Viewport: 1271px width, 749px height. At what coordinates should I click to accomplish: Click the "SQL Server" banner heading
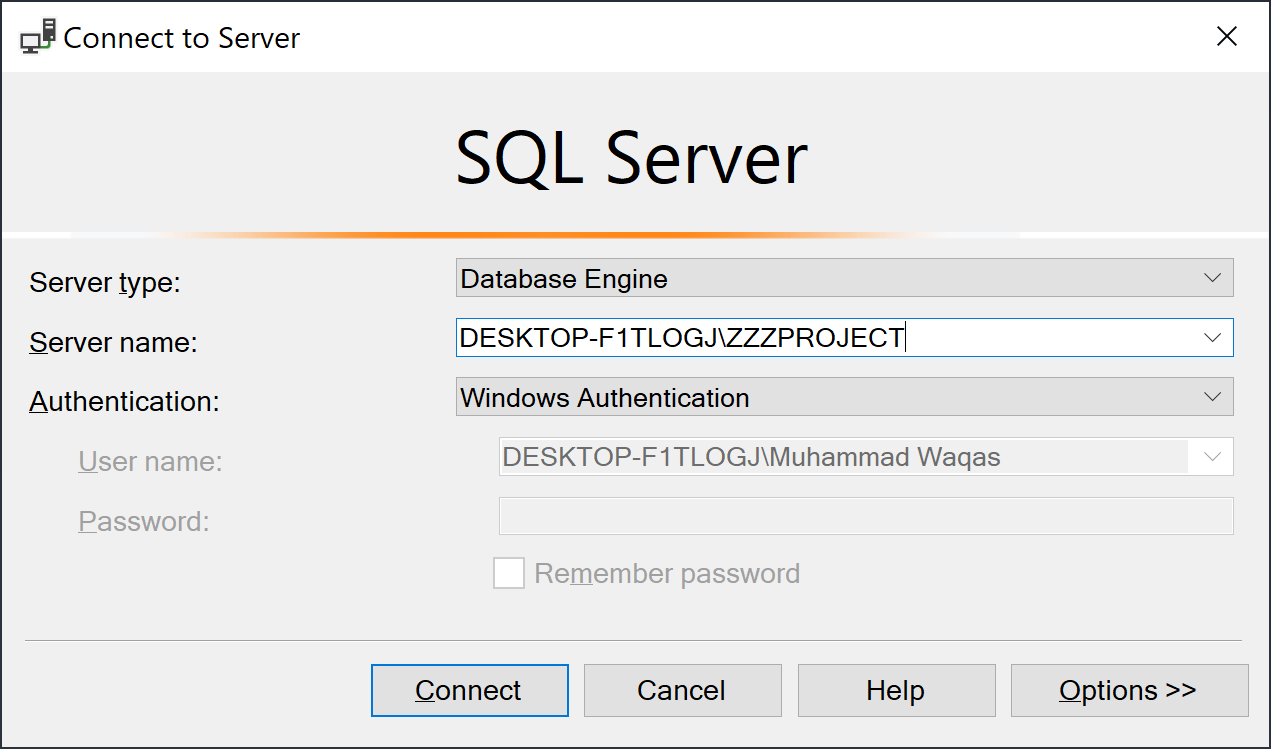[x=632, y=160]
